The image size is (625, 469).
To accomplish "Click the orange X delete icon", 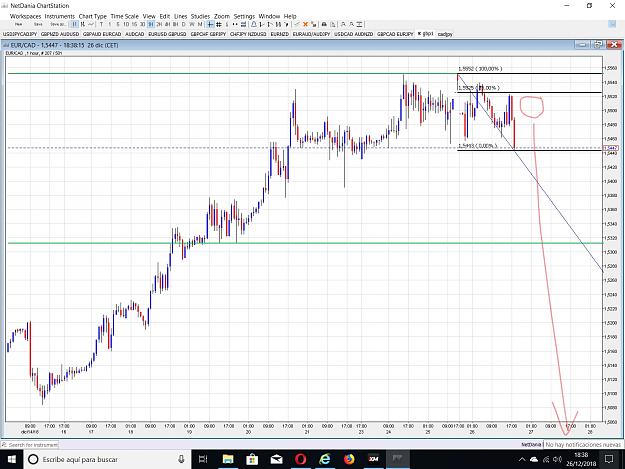I will point(305,24).
